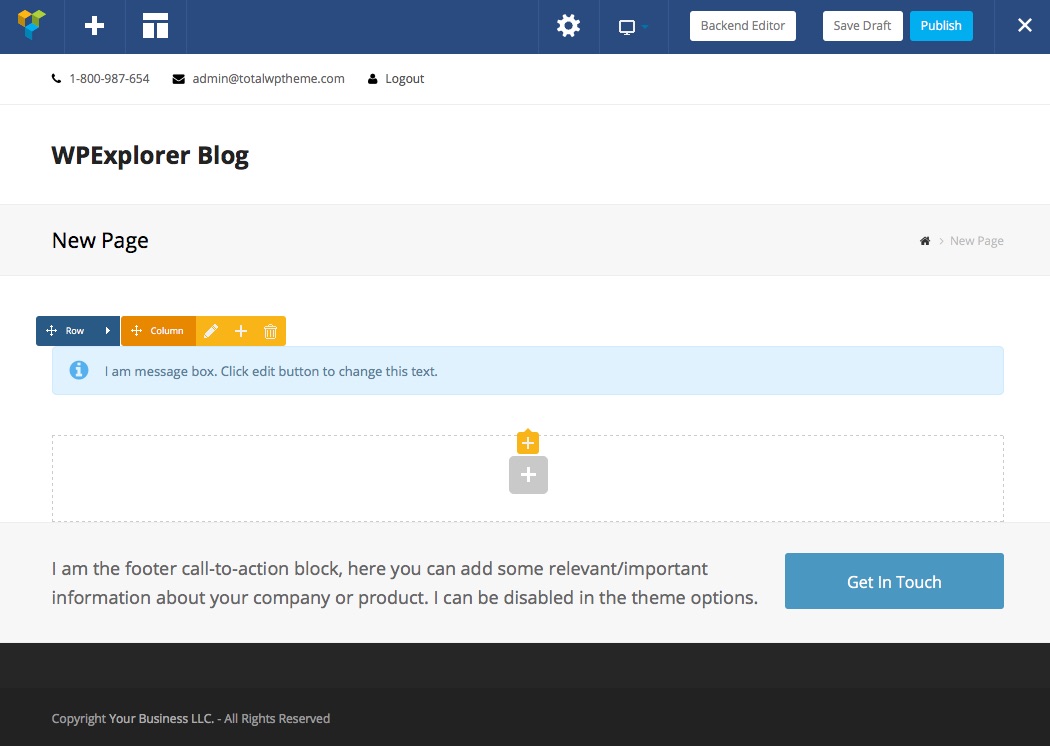Click the Column move handle icon

136,331
